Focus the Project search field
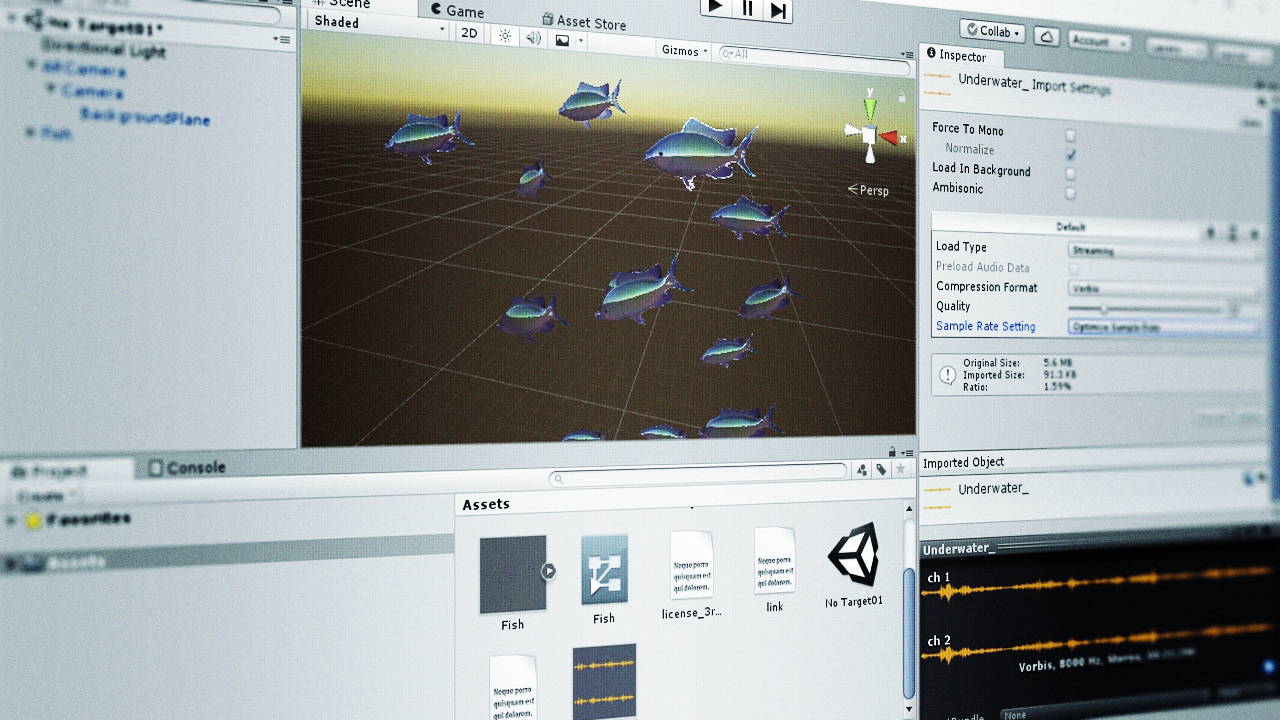Viewport: 1280px width, 720px height. tap(700, 477)
